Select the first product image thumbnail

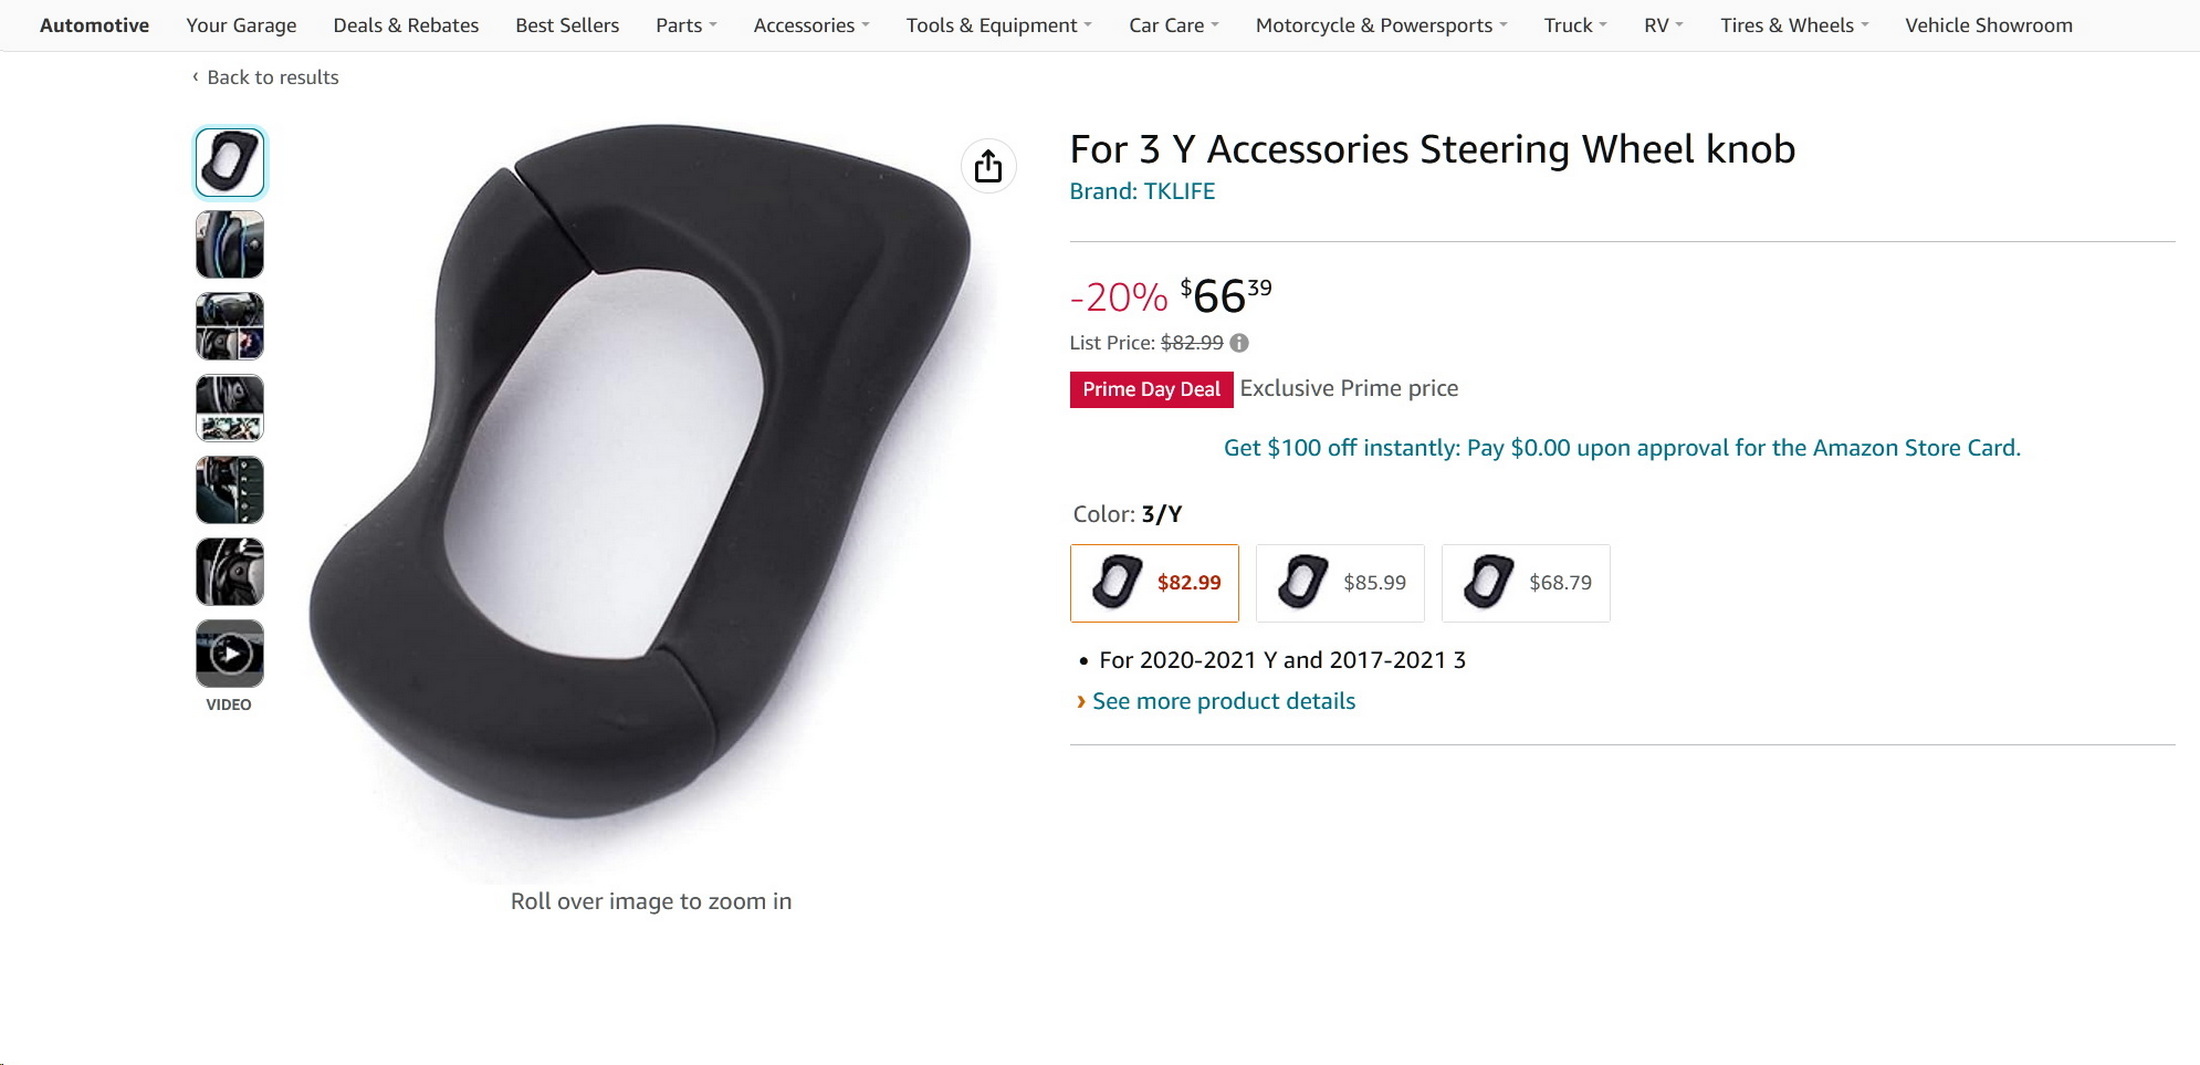pyautogui.click(x=230, y=162)
